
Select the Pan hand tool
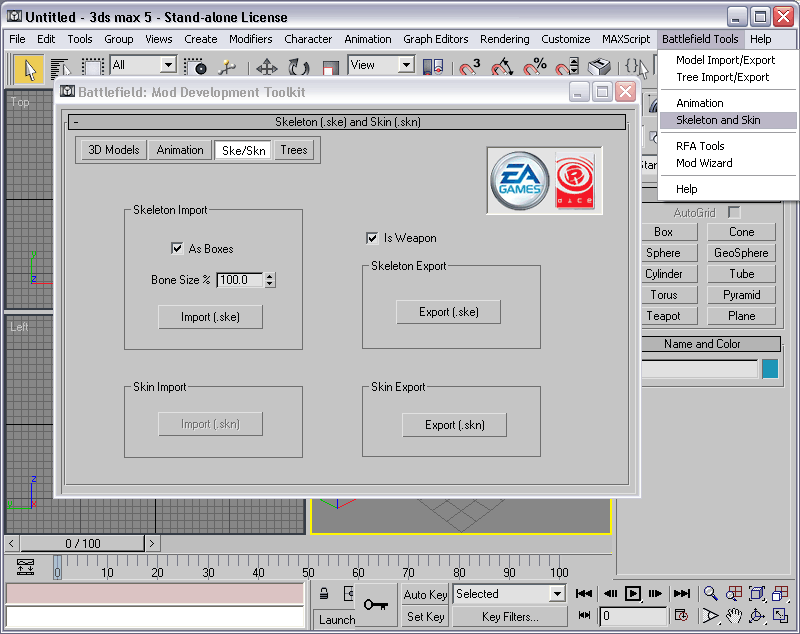point(734,616)
